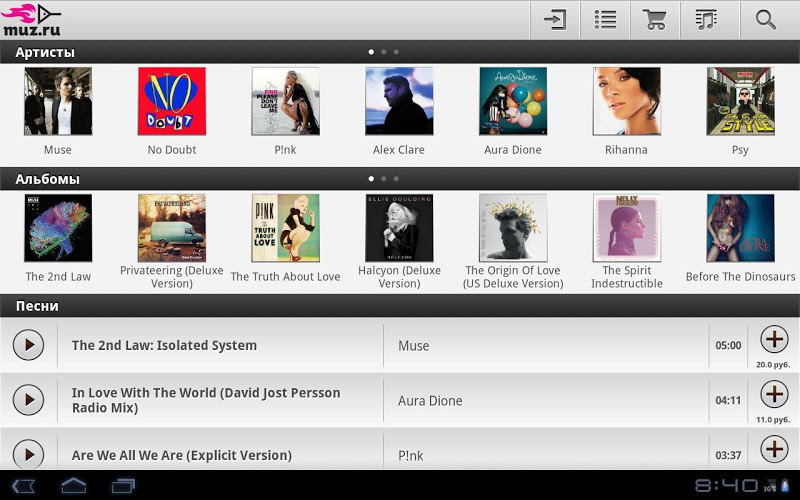Screen dimensions: 800x500
Task: Click duration 04:11 of Aura Dione song
Action: [x=728, y=401]
